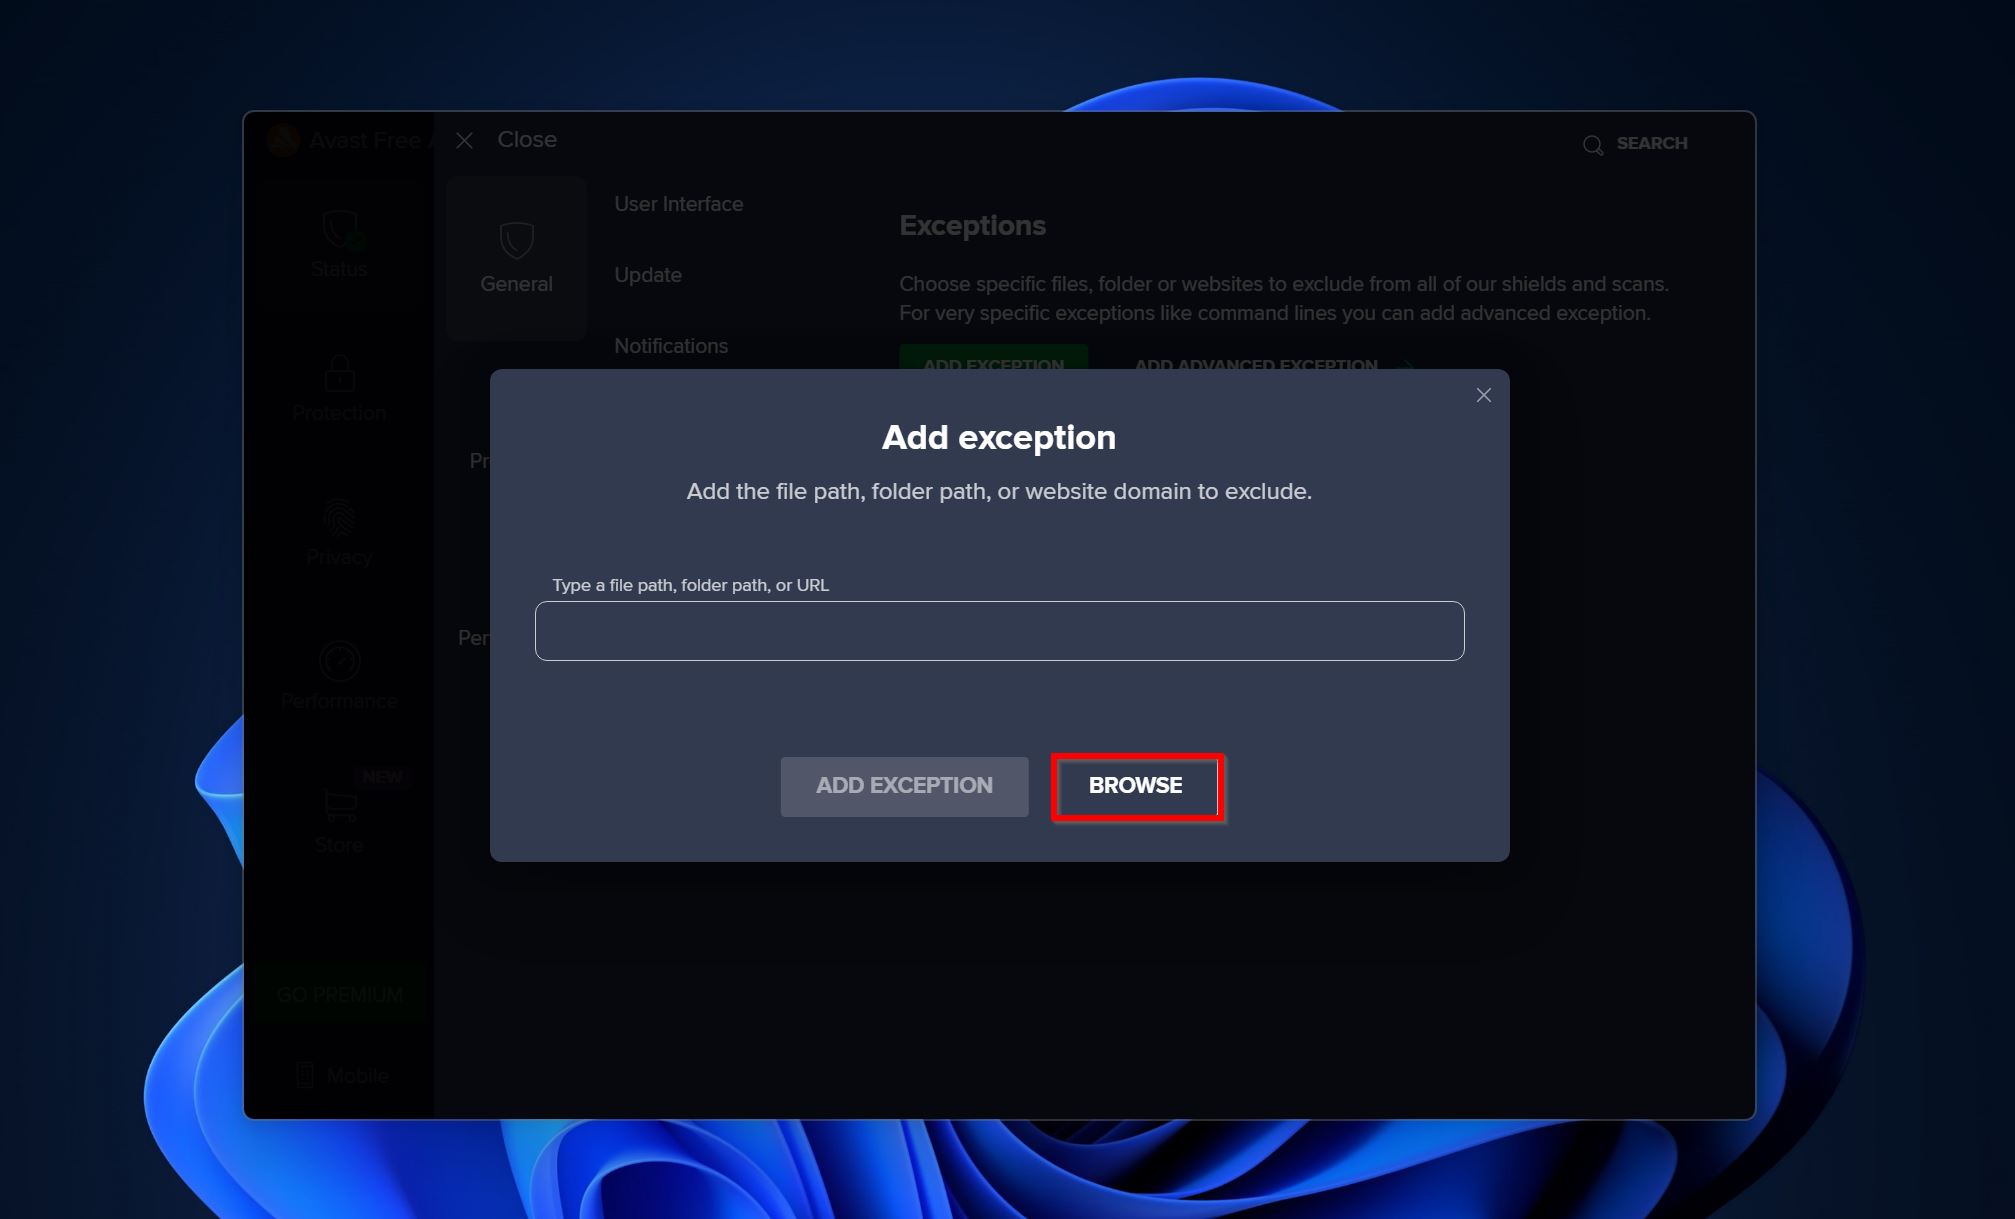Viewport: 2015px width, 1219px height.
Task: Open the Mobile item in the sidebar
Action: point(342,1076)
